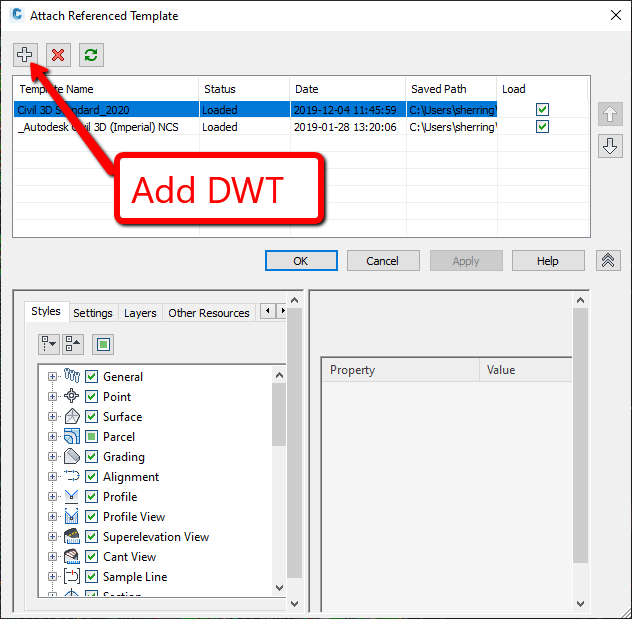Toggle the Sample Line checkbox
The width and height of the screenshot is (632, 619).
click(x=91, y=576)
